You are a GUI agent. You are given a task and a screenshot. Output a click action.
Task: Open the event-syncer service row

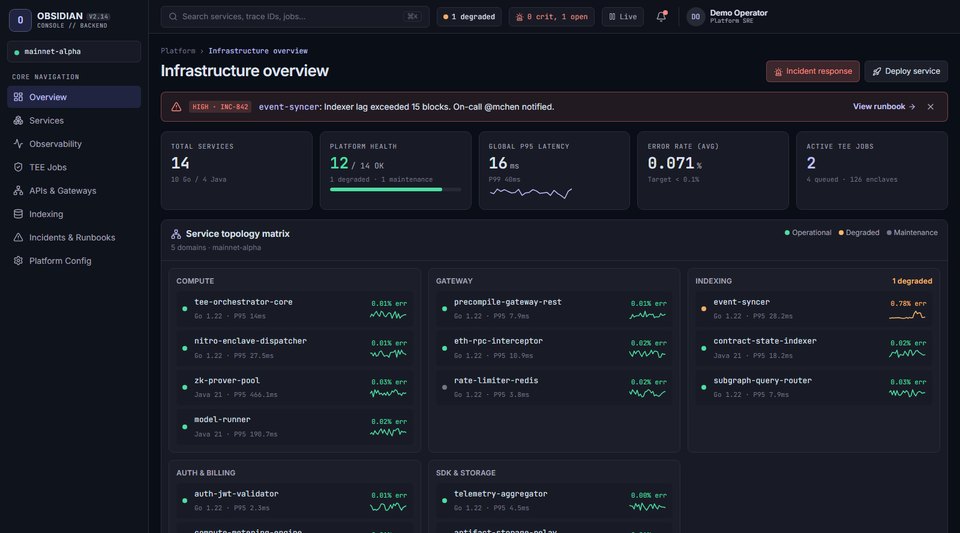(814, 309)
